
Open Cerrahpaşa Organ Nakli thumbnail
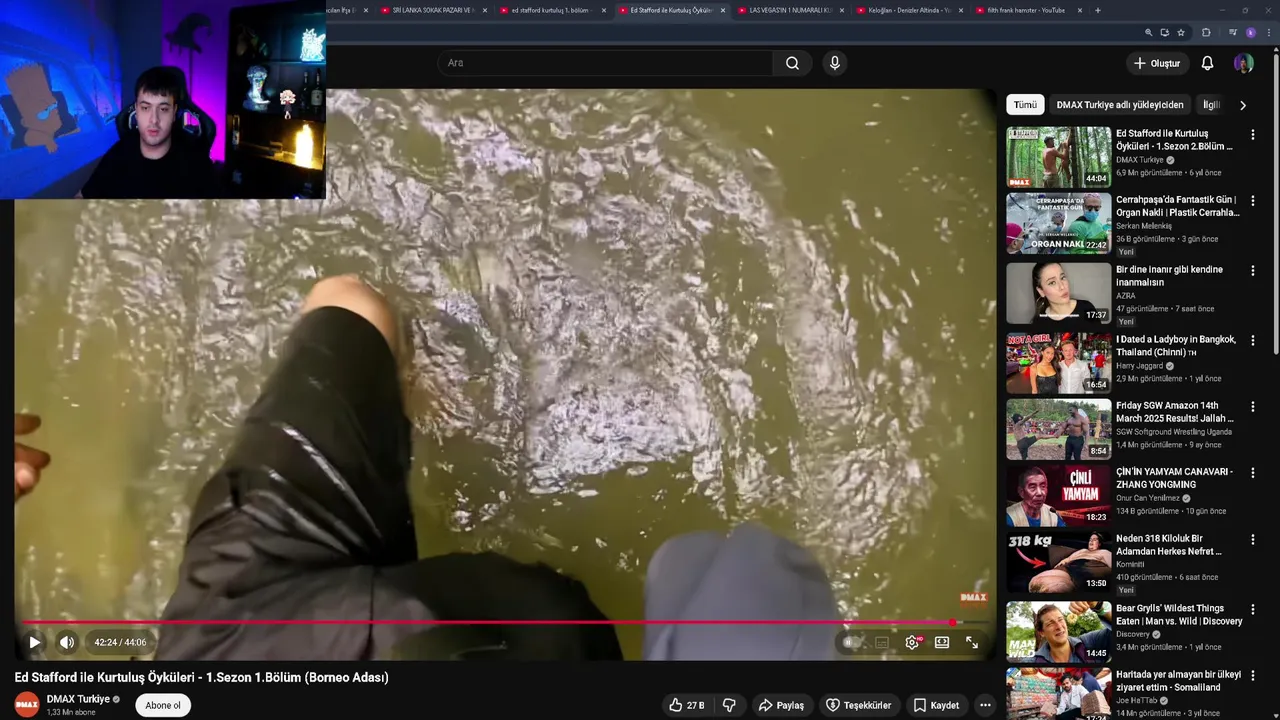pyautogui.click(x=1059, y=223)
